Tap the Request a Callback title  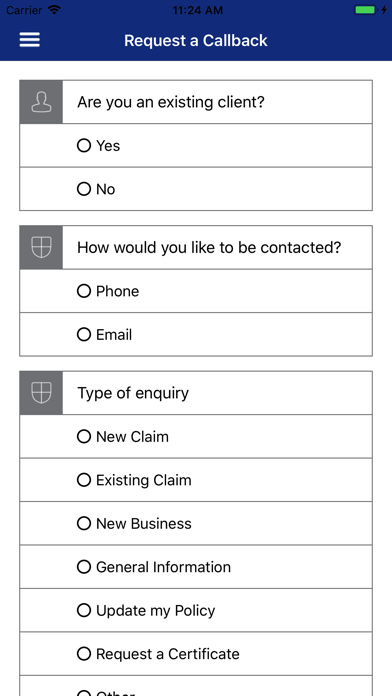coord(196,40)
